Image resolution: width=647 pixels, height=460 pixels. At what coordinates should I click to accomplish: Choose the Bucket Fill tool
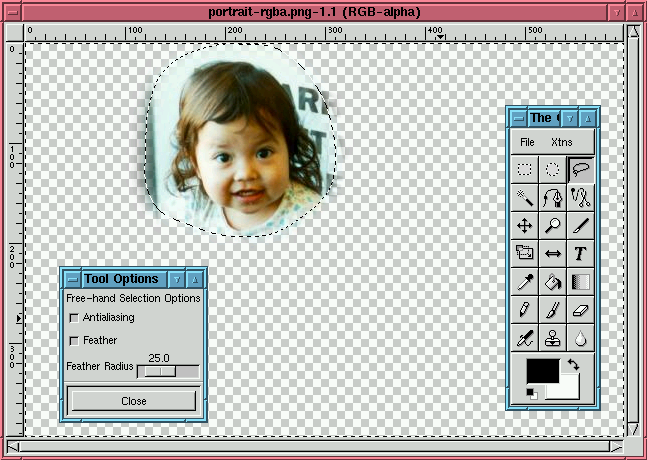tap(553, 282)
